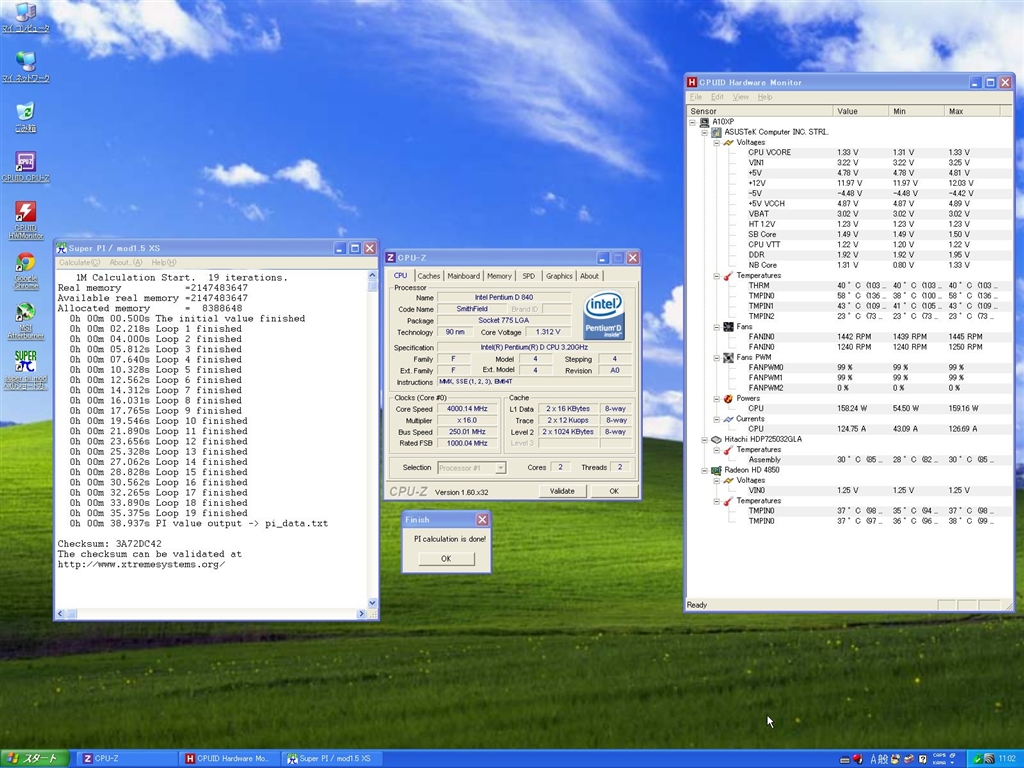Click the Super PI window scrollbar down arrow

pyautogui.click(x=373, y=603)
